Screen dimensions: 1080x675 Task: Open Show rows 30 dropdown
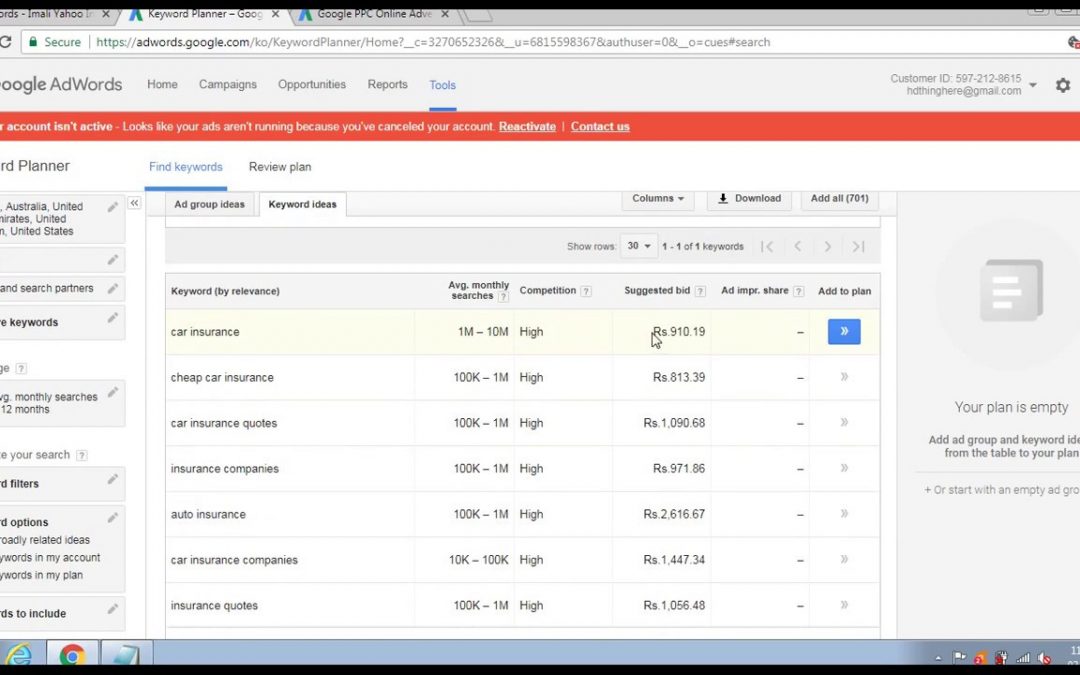[638, 246]
